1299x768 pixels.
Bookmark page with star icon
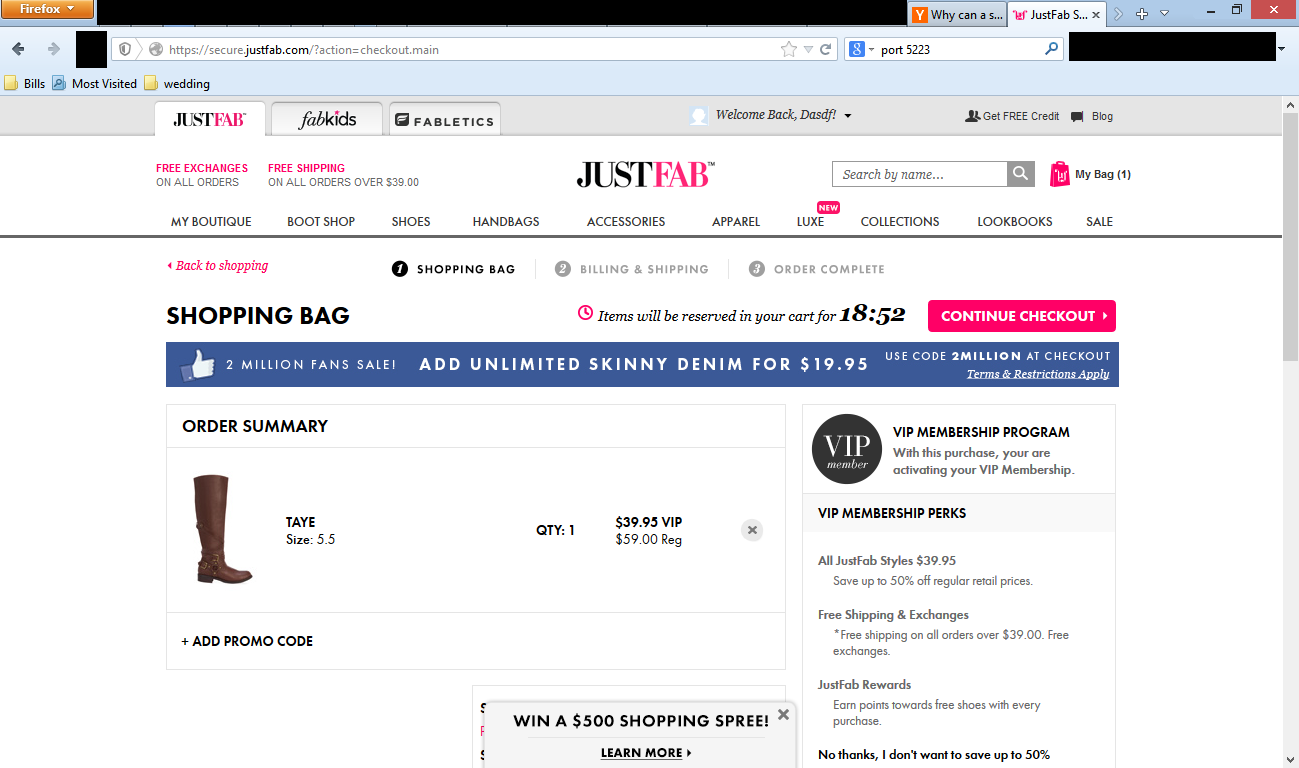pos(788,49)
